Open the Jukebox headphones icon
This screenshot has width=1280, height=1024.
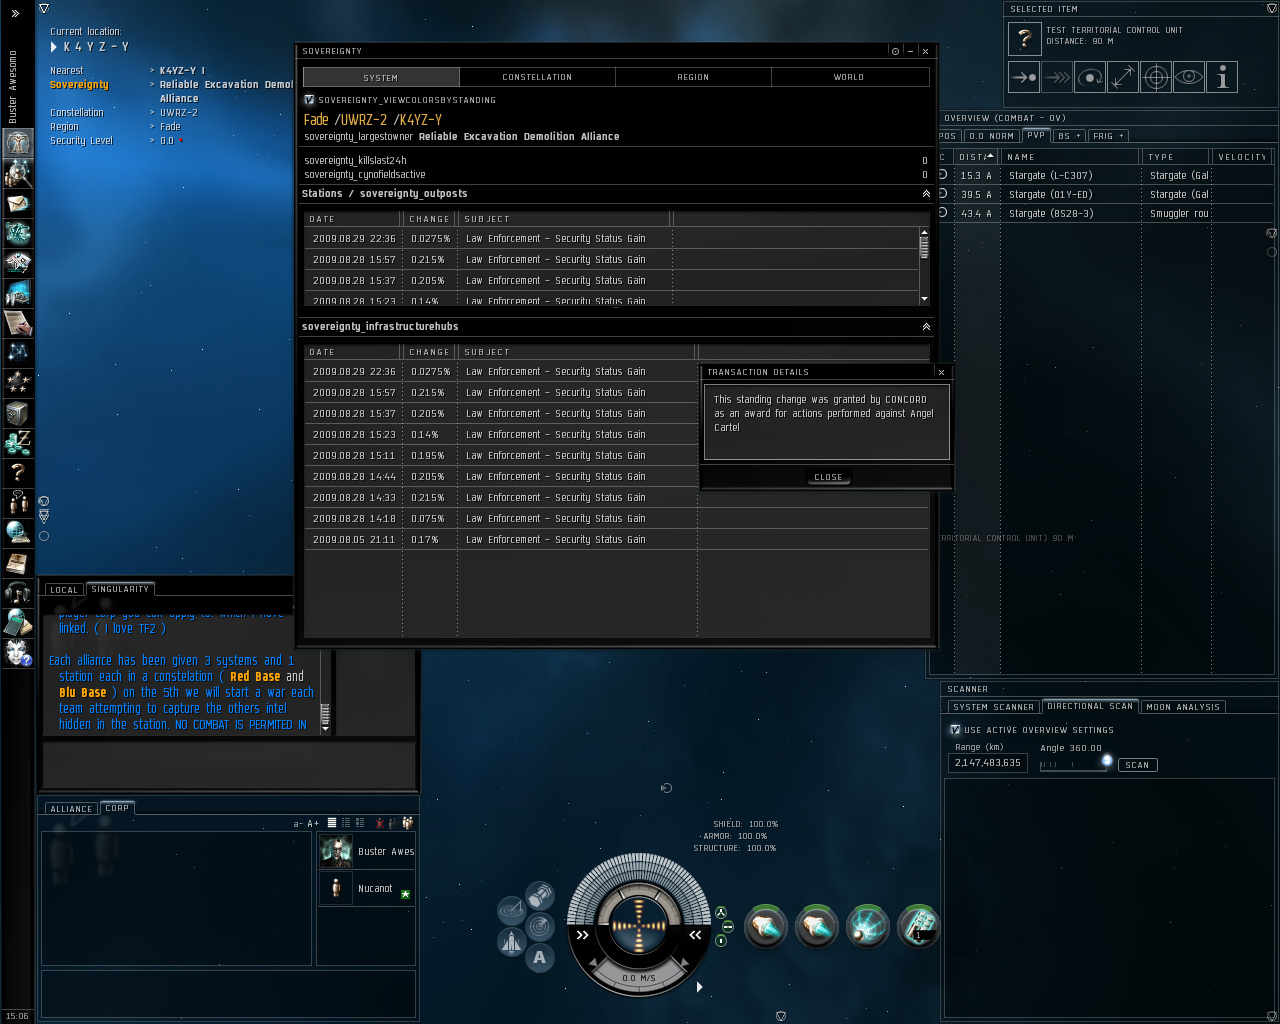pyautogui.click(x=18, y=593)
